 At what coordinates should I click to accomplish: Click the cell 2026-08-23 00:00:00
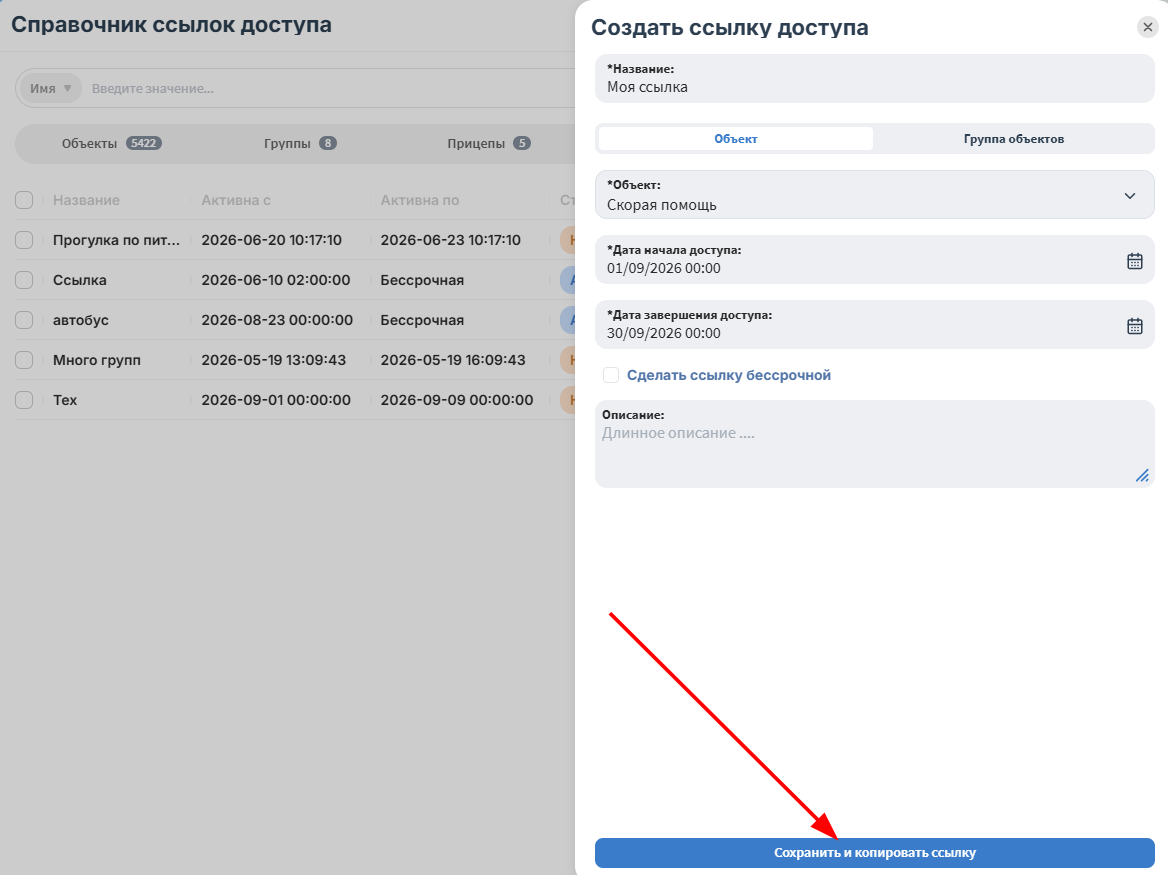277,319
